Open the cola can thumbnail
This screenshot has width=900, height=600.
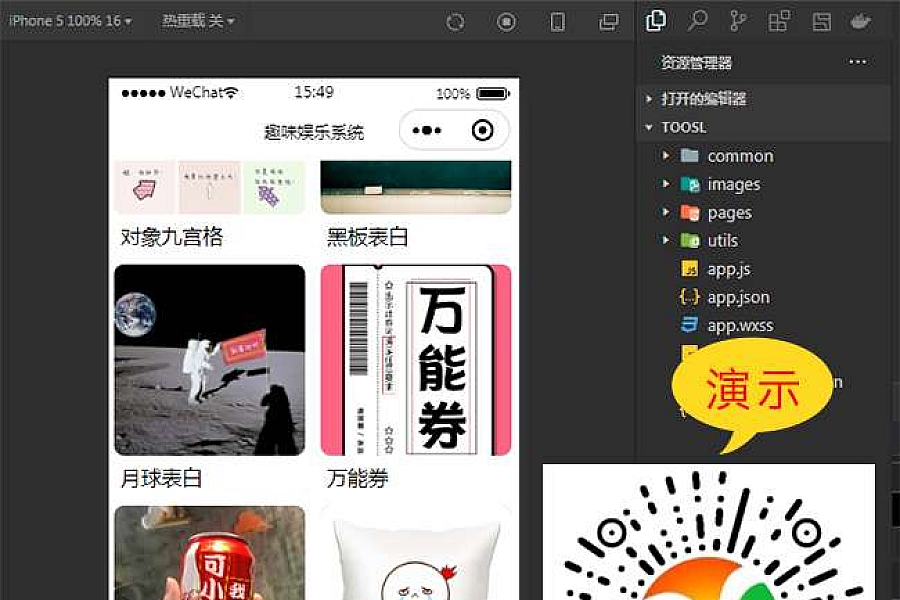[x=210, y=553]
